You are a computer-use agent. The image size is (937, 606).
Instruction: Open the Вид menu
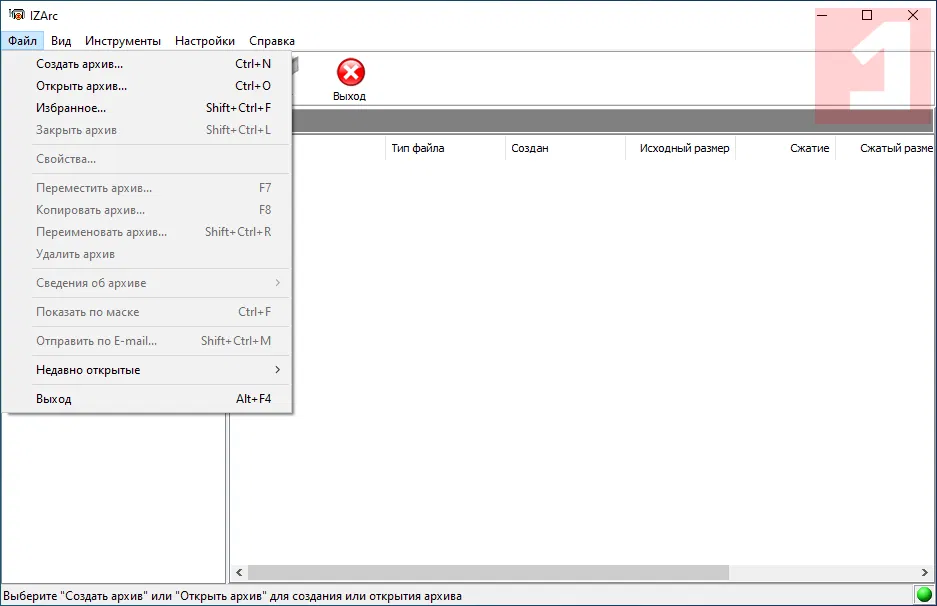pyautogui.click(x=61, y=41)
